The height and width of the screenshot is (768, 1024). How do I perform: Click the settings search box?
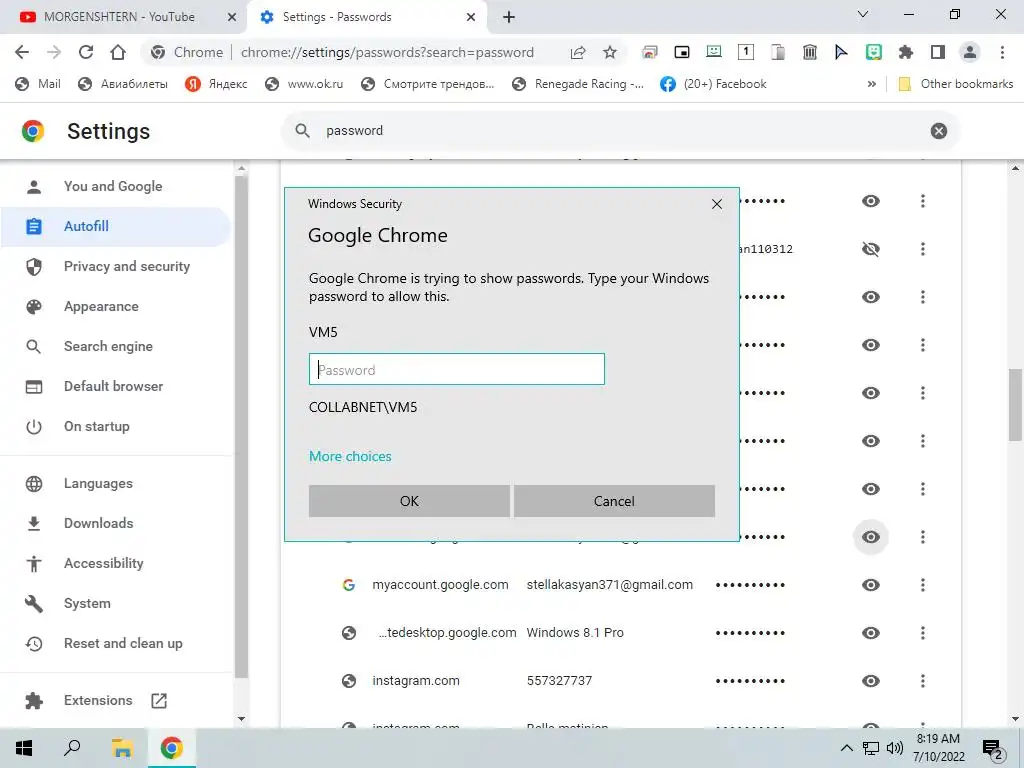(620, 131)
